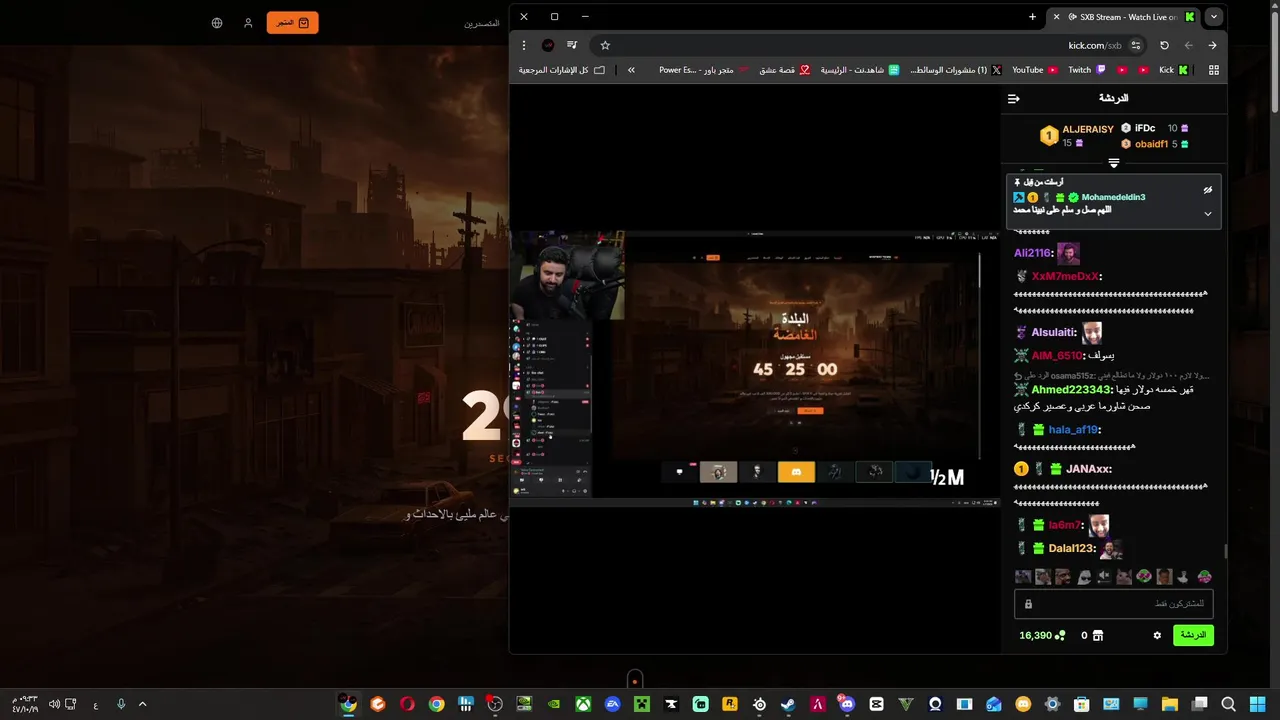Expand the chat leaderboard arrow
Screen dimensions: 1280x720
[x=1113, y=163]
